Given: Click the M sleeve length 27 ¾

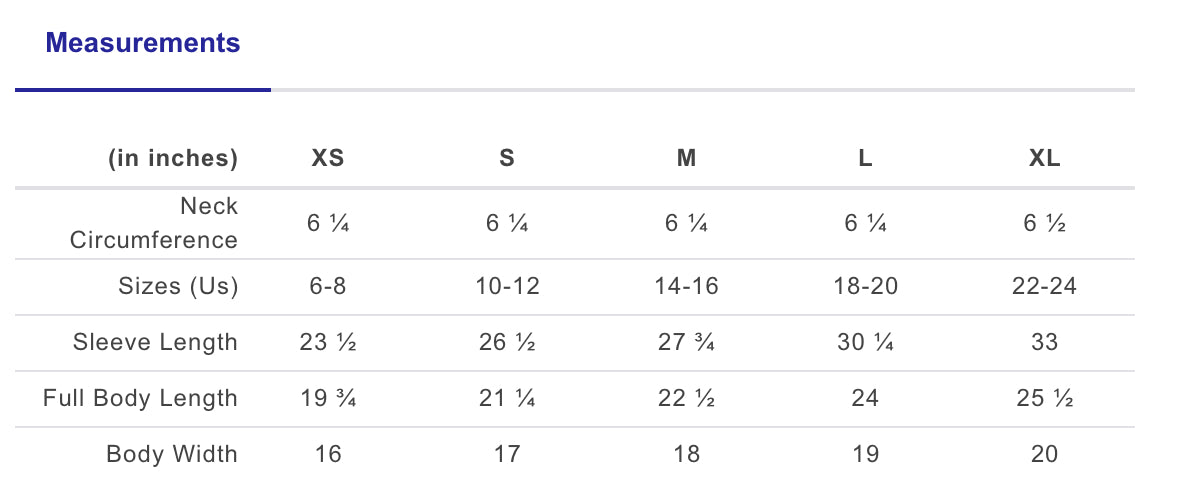Looking at the screenshot, I should (686, 342).
